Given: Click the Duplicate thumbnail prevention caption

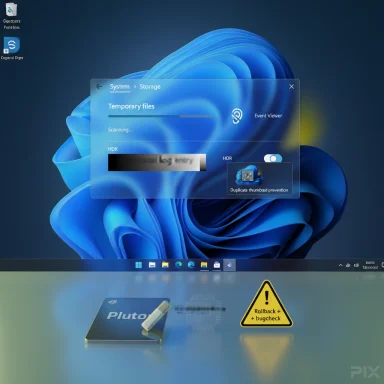Looking at the screenshot, I should (259, 190).
